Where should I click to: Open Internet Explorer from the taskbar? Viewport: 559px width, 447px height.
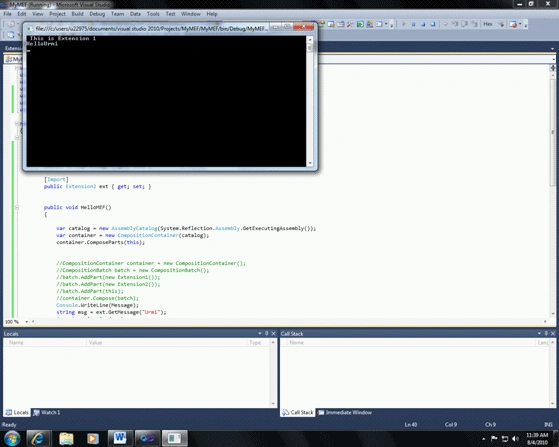[x=38, y=438]
